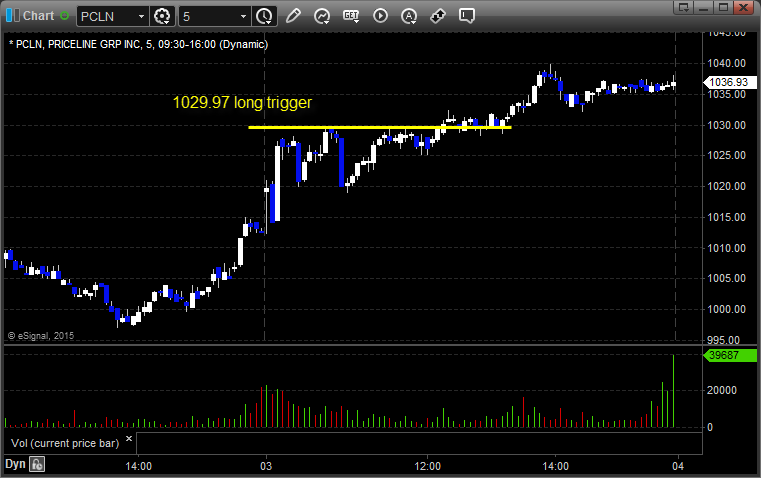Viewport: 761px width, 478px height.
Task: Click the 1040.00 price axis label
Action: (727, 63)
